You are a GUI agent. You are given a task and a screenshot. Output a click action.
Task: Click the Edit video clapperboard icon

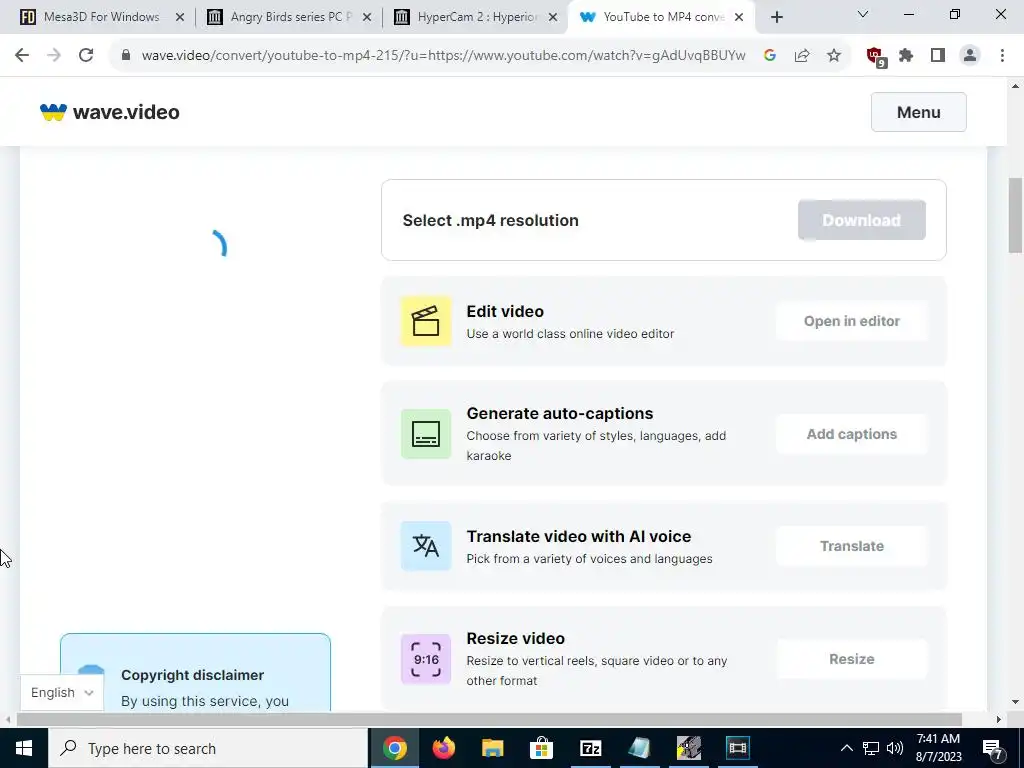point(426,321)
